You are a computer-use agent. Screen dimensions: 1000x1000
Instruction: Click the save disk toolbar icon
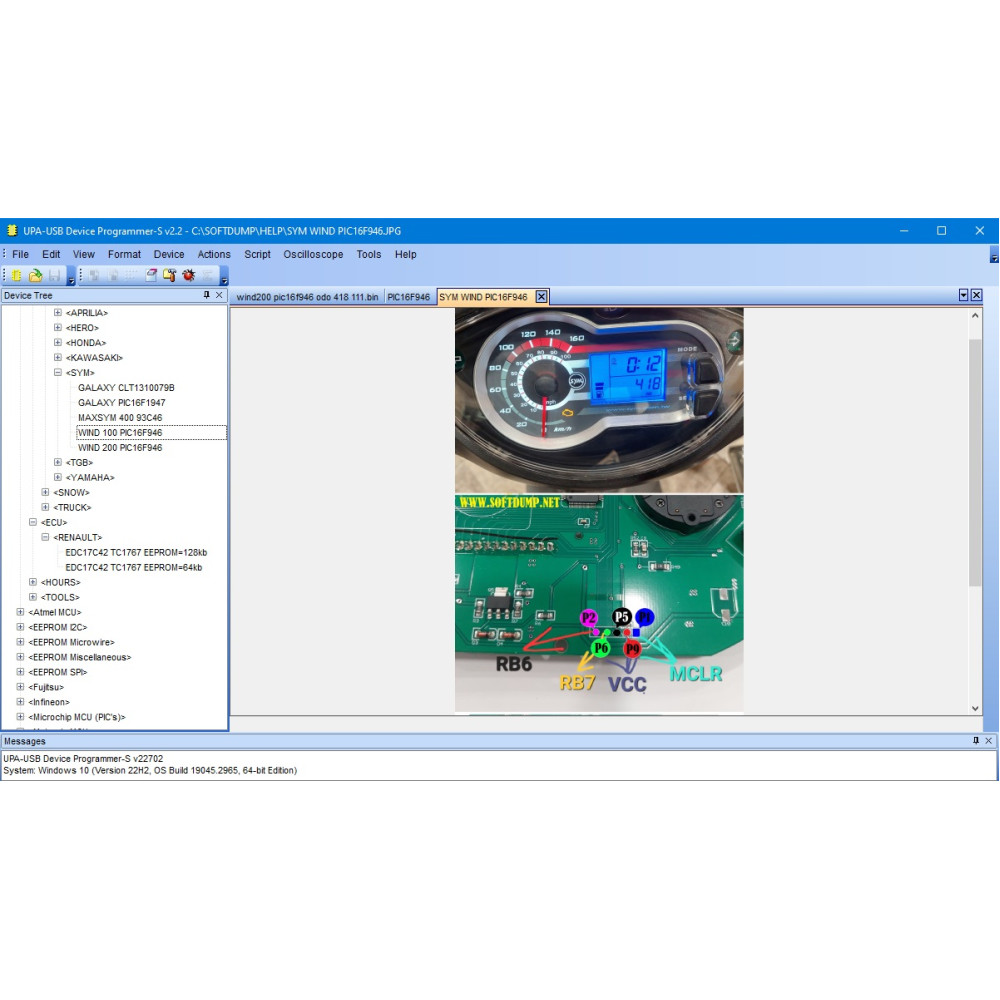55,276
